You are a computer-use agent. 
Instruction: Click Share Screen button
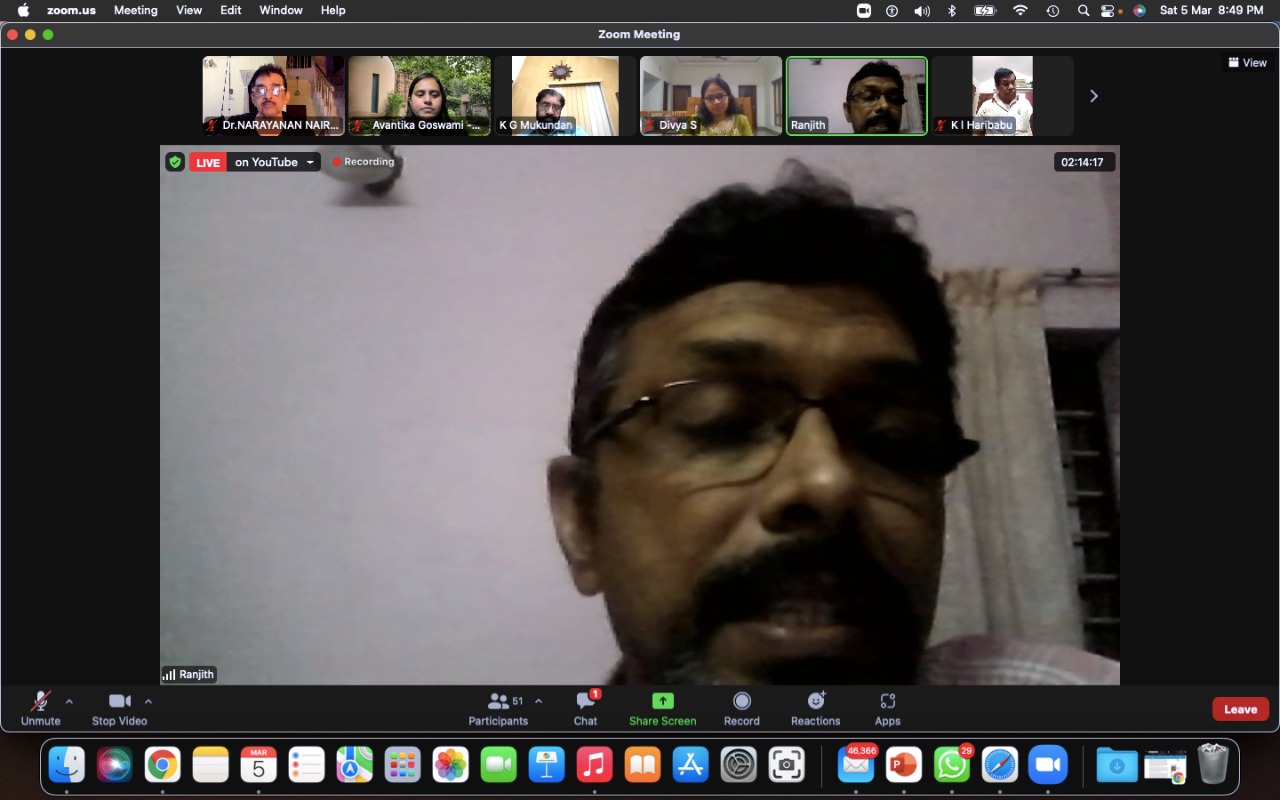(662, 708)
